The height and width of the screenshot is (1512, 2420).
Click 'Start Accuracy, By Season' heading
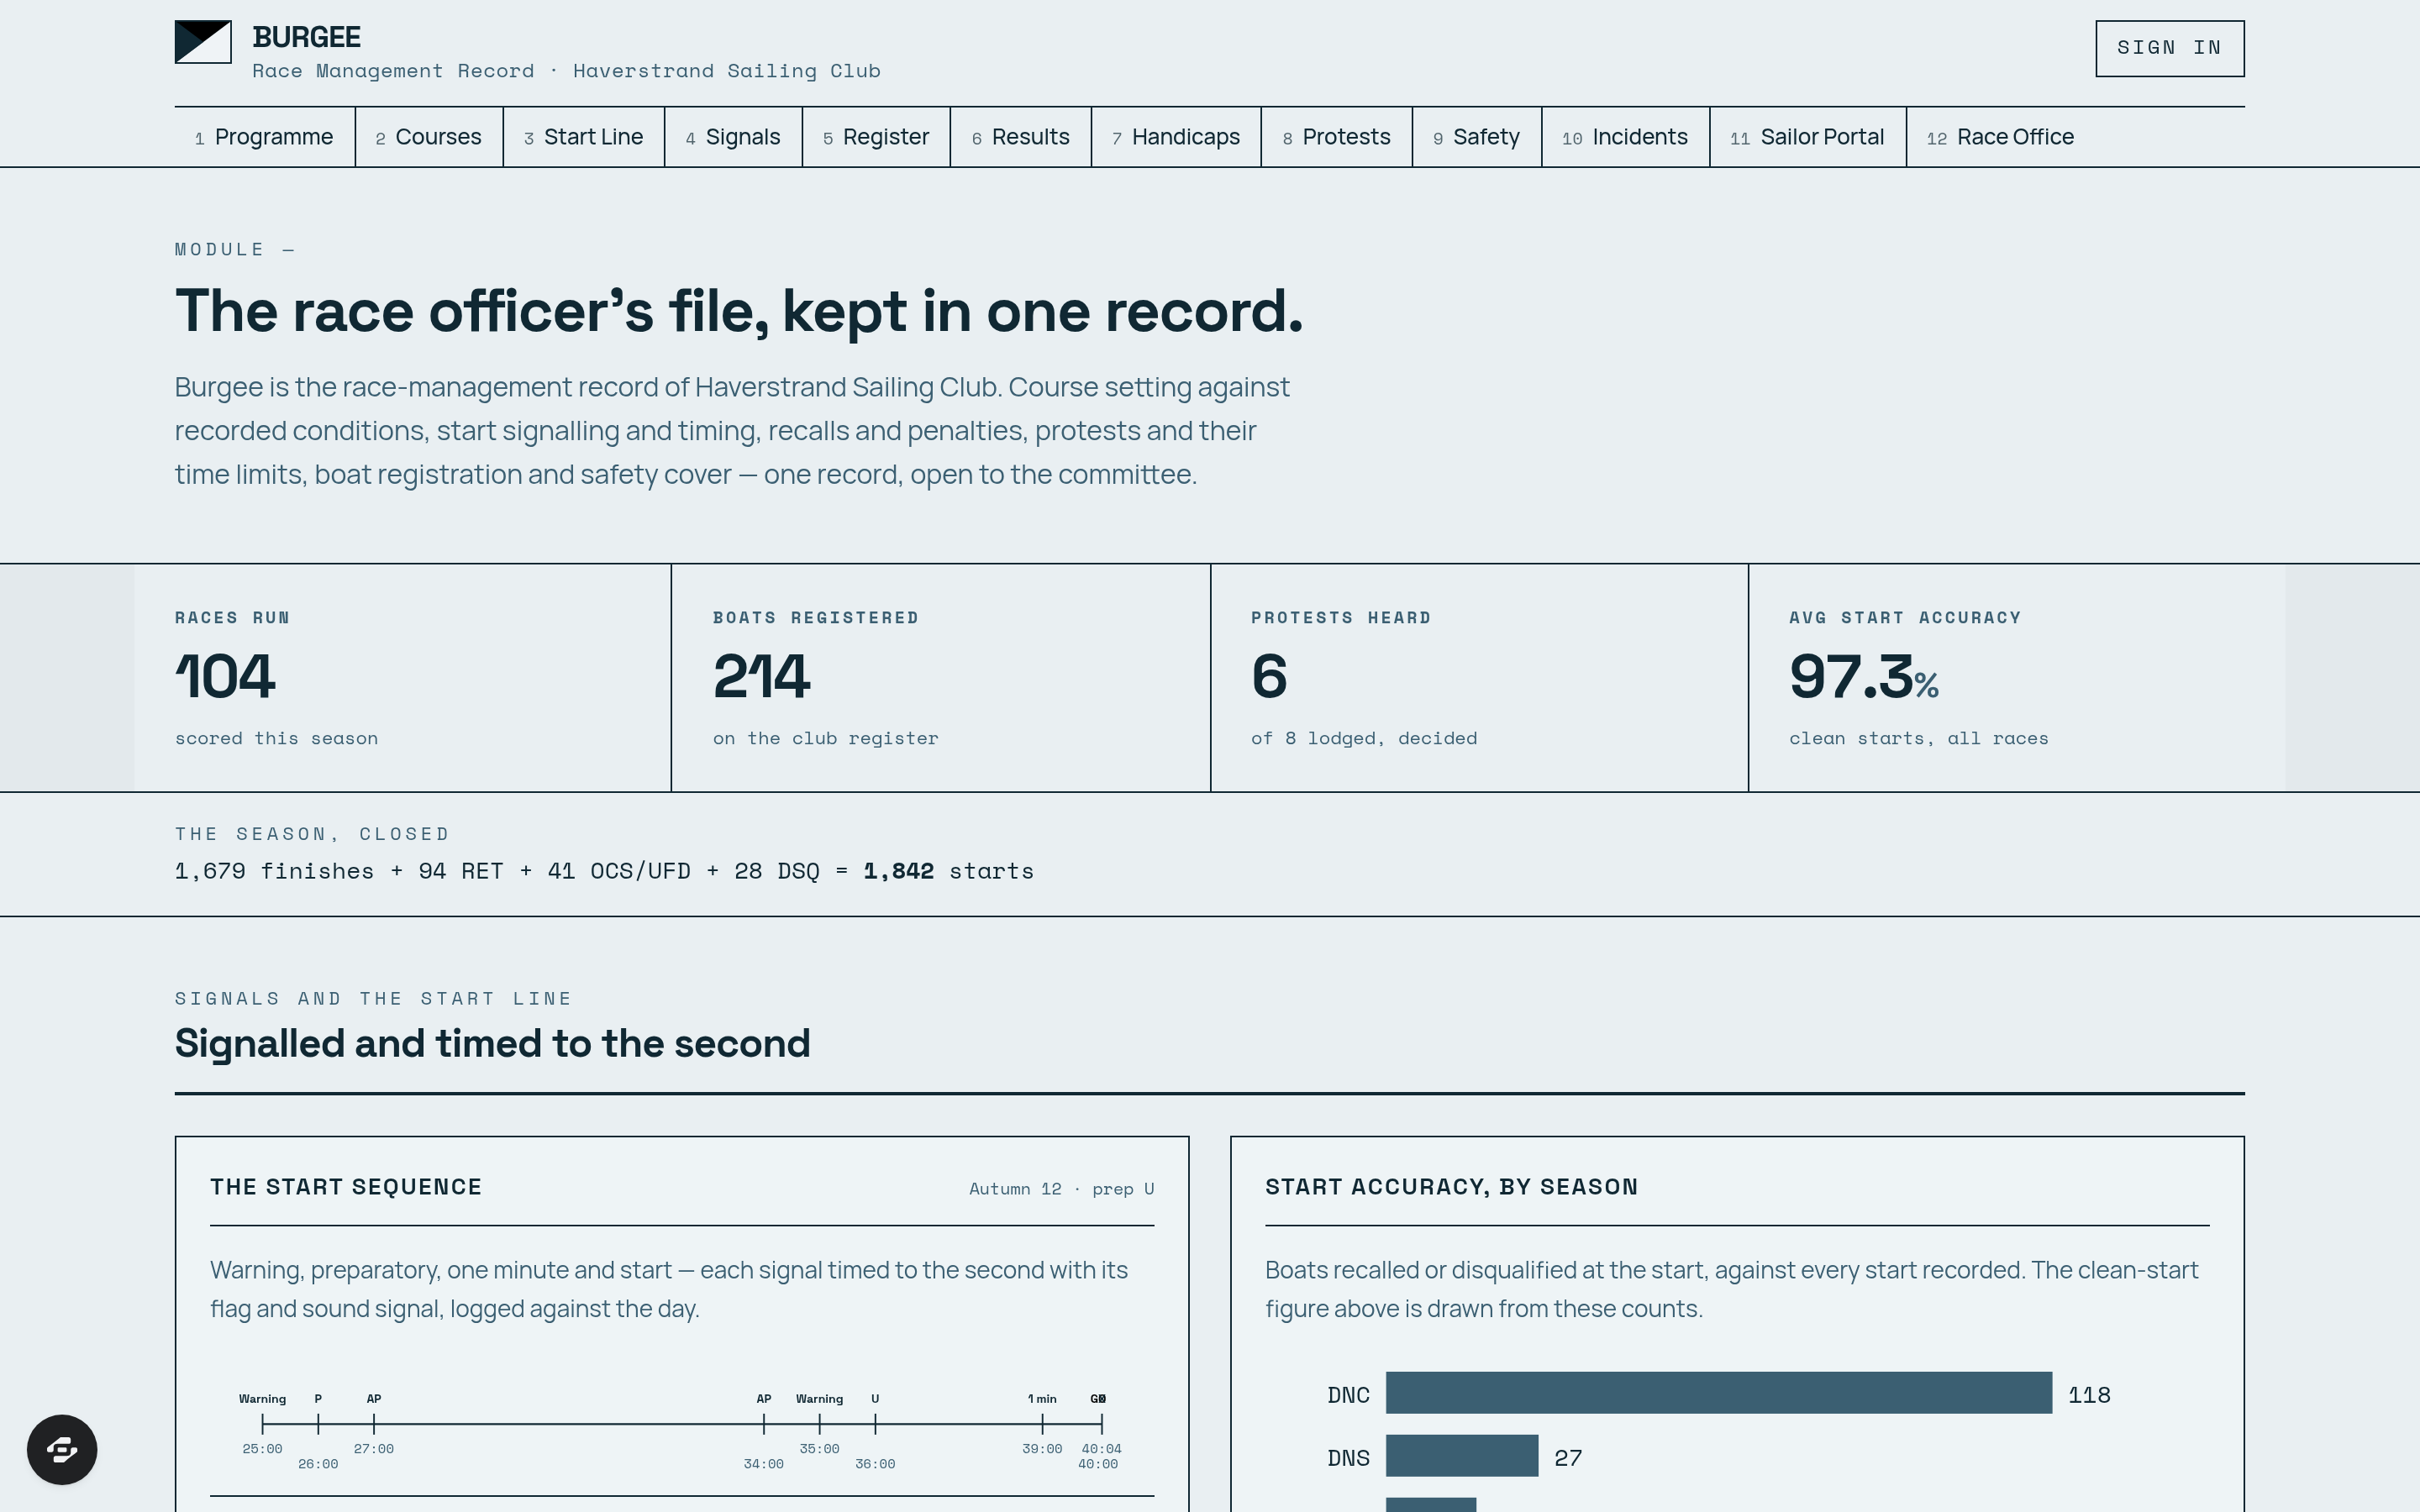[x=1451, y=1187]
